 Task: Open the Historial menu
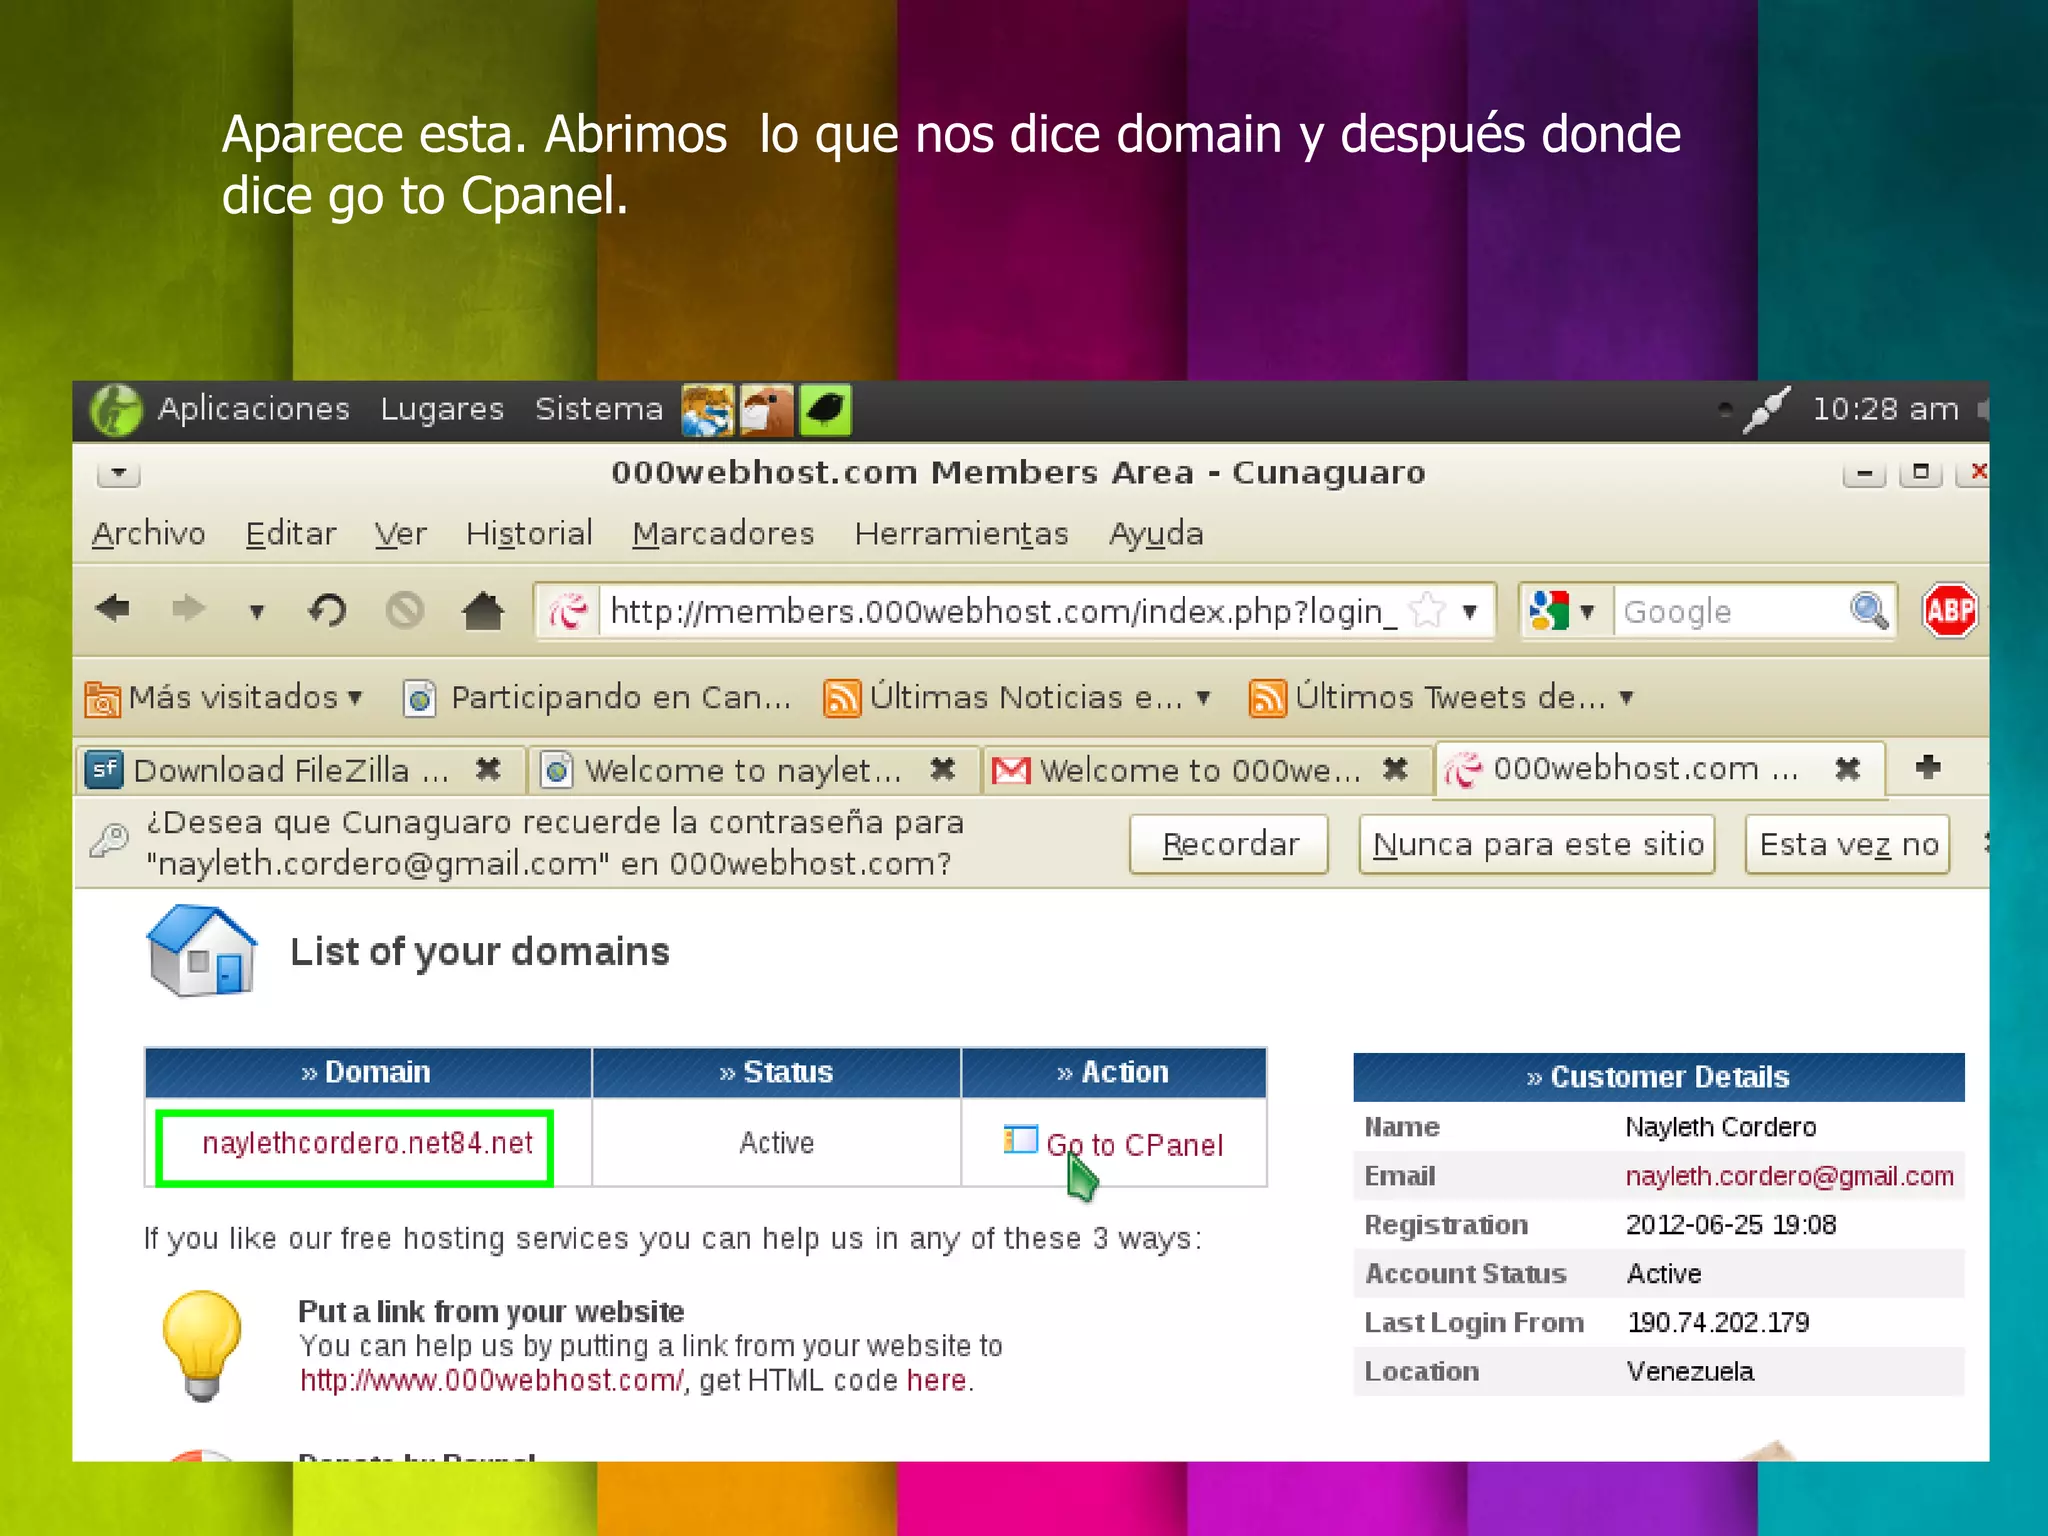(x=529, y=534)
